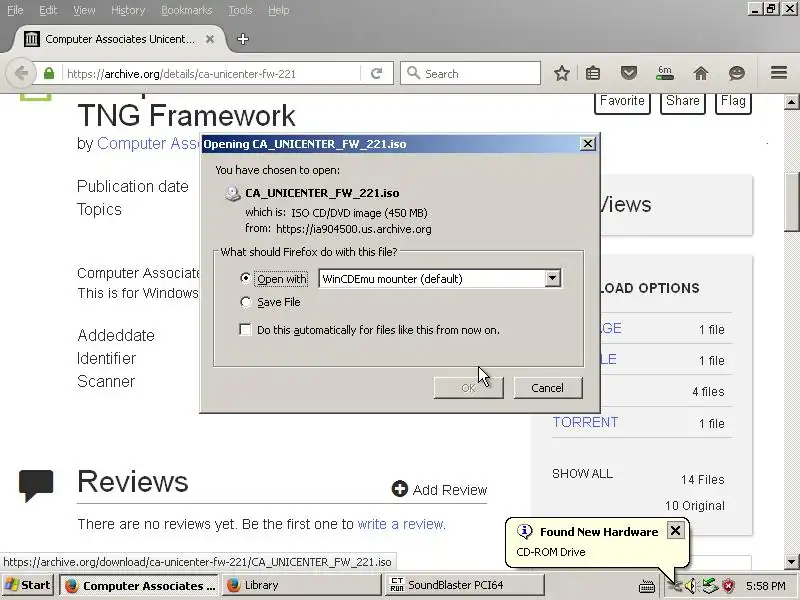Viewport: 800px width, 600px height.
Task: Open the Bookmarks menu
Action: point(186,10)
